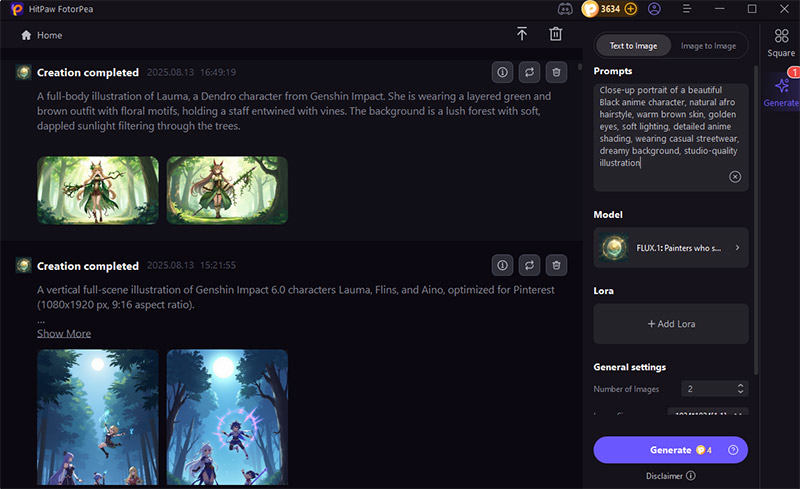The image size is (800, 489).
Task: Click Add Lora button
Action: (x=670, y=324)
